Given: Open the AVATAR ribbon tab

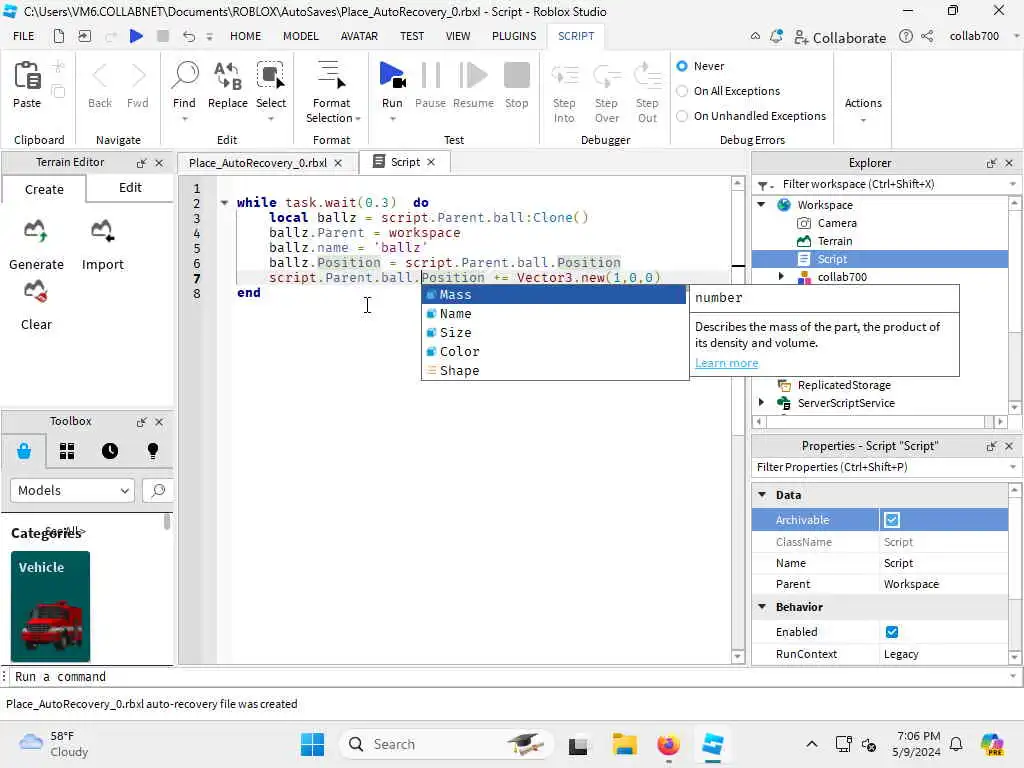Looking at the screenshot, I should [359, 37].
